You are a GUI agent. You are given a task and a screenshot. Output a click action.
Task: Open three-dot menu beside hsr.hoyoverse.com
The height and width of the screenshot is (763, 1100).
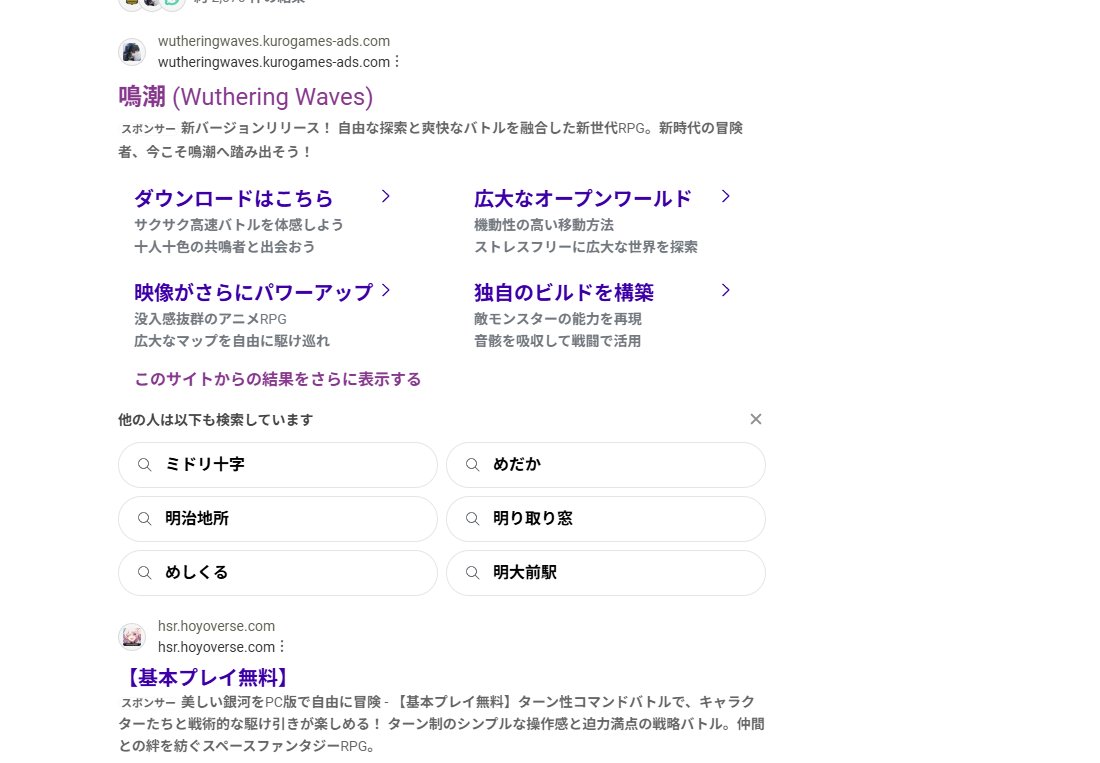[282, 647]
